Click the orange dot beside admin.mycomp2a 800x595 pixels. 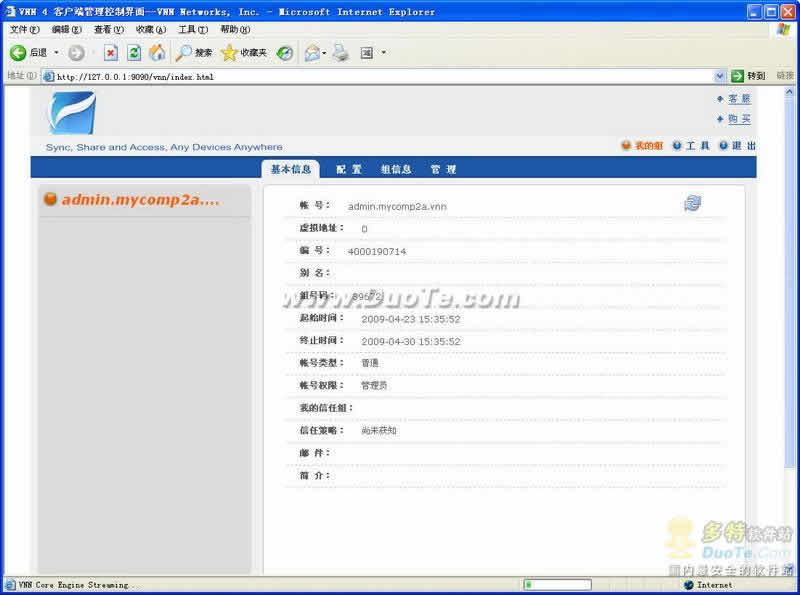point(50,199)
